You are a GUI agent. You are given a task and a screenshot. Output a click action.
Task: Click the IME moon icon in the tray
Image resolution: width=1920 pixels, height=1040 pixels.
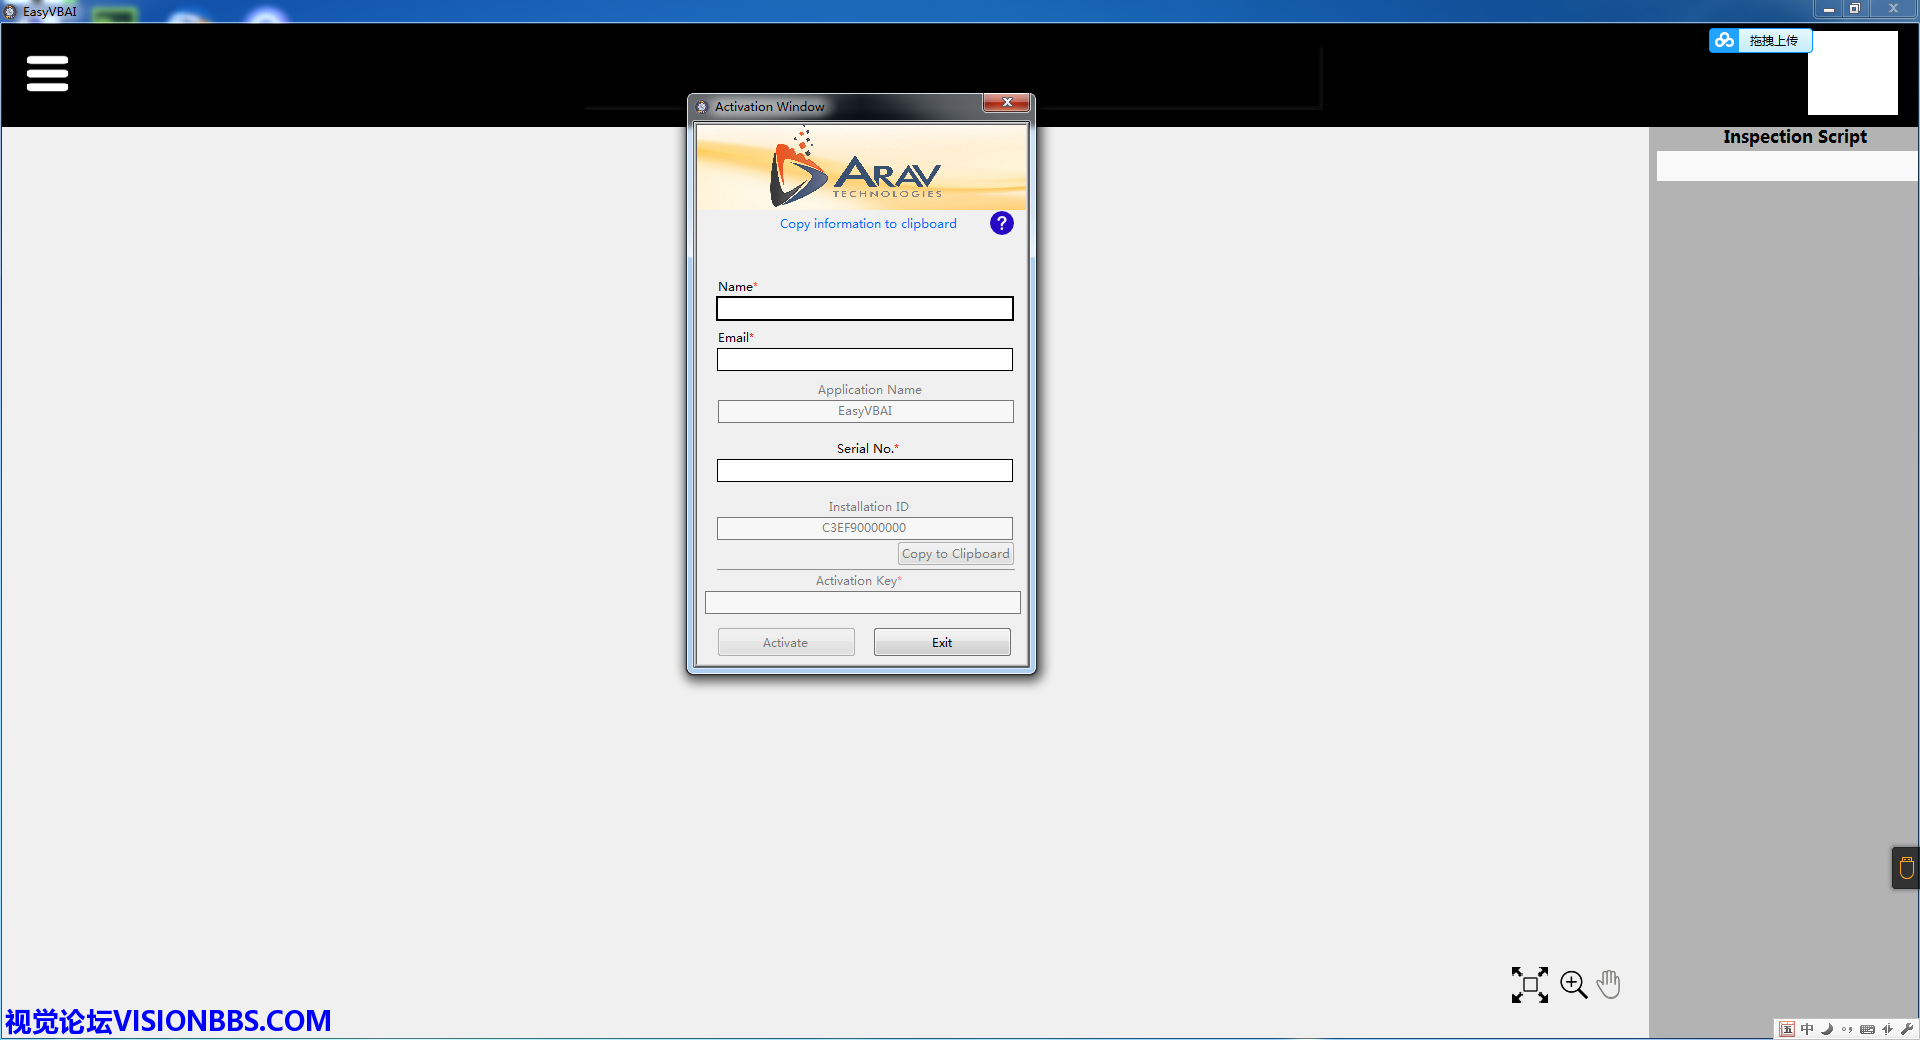point(1827,1029)
